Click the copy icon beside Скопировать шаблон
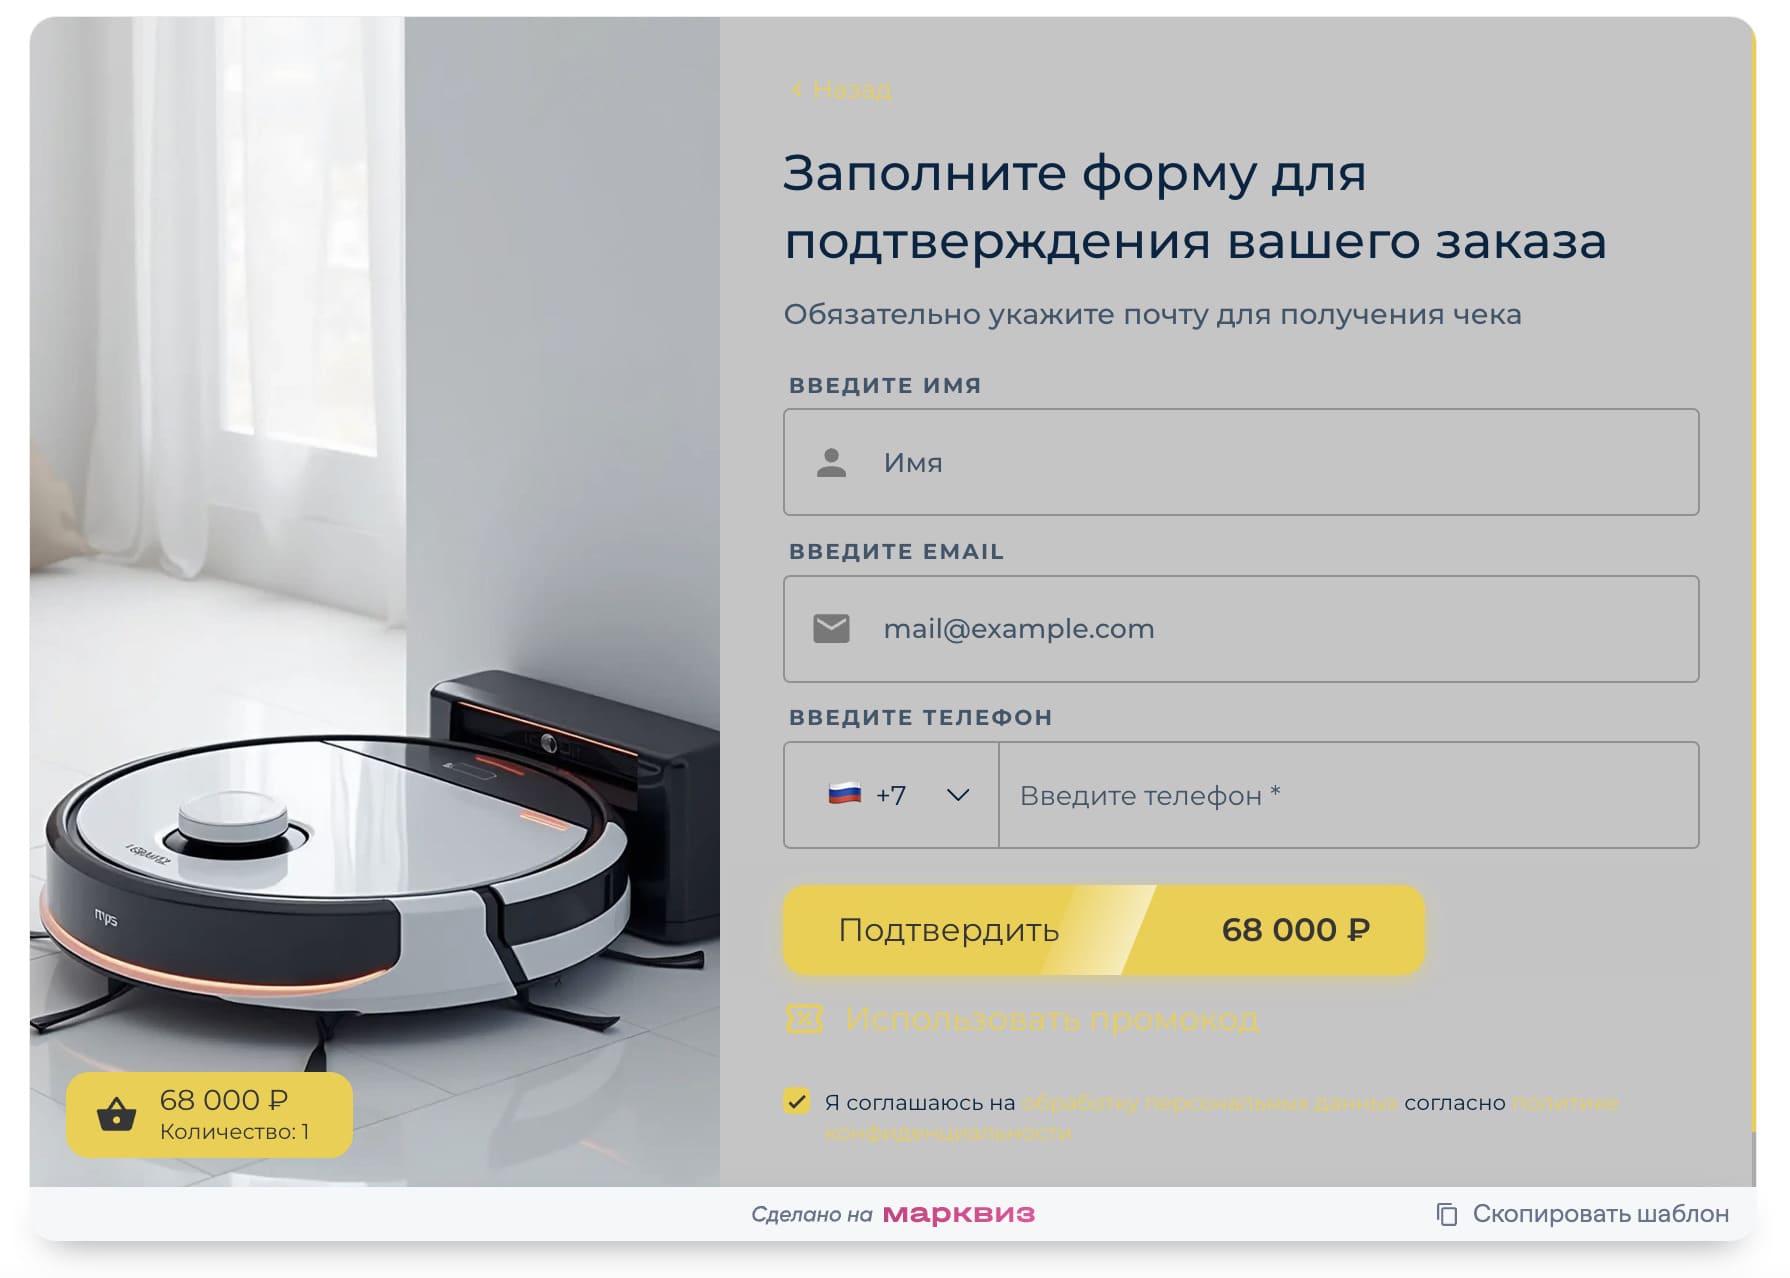This screenshot has width=1790, height=1278. click(1447, 1214)
